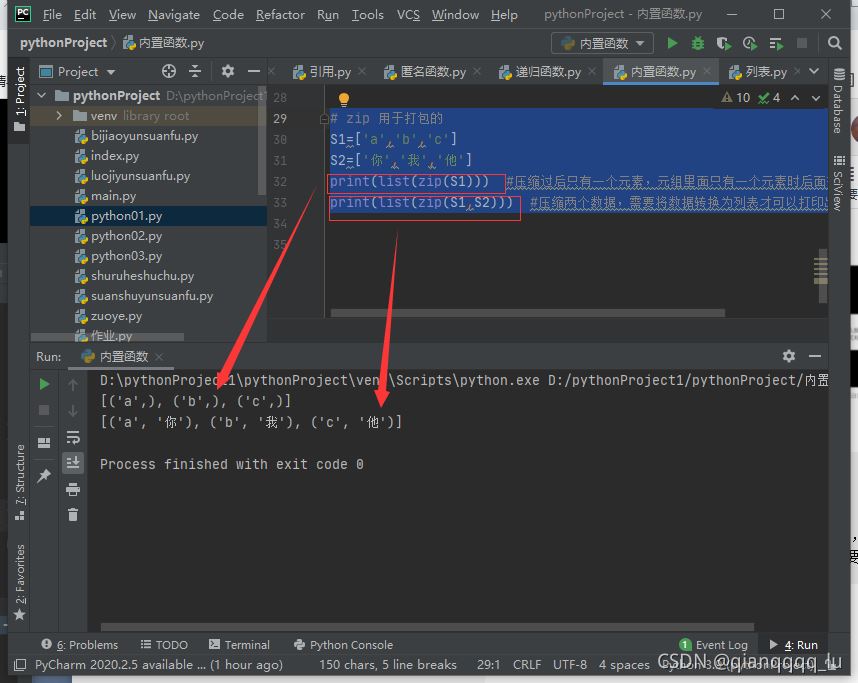Toggle scroll to end in the Run console
The image size is (858, 683).
click(73, 462)
